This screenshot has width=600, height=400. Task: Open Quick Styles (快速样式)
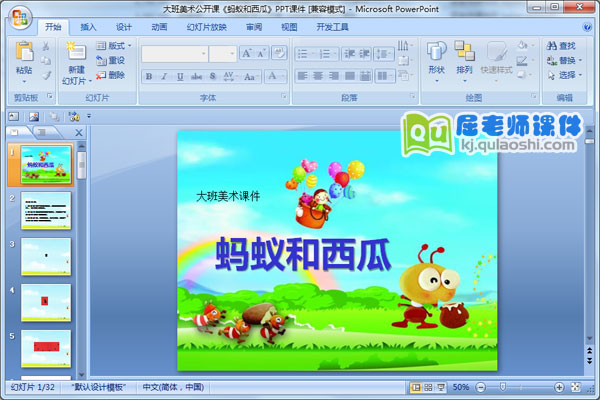pos(496,61)
